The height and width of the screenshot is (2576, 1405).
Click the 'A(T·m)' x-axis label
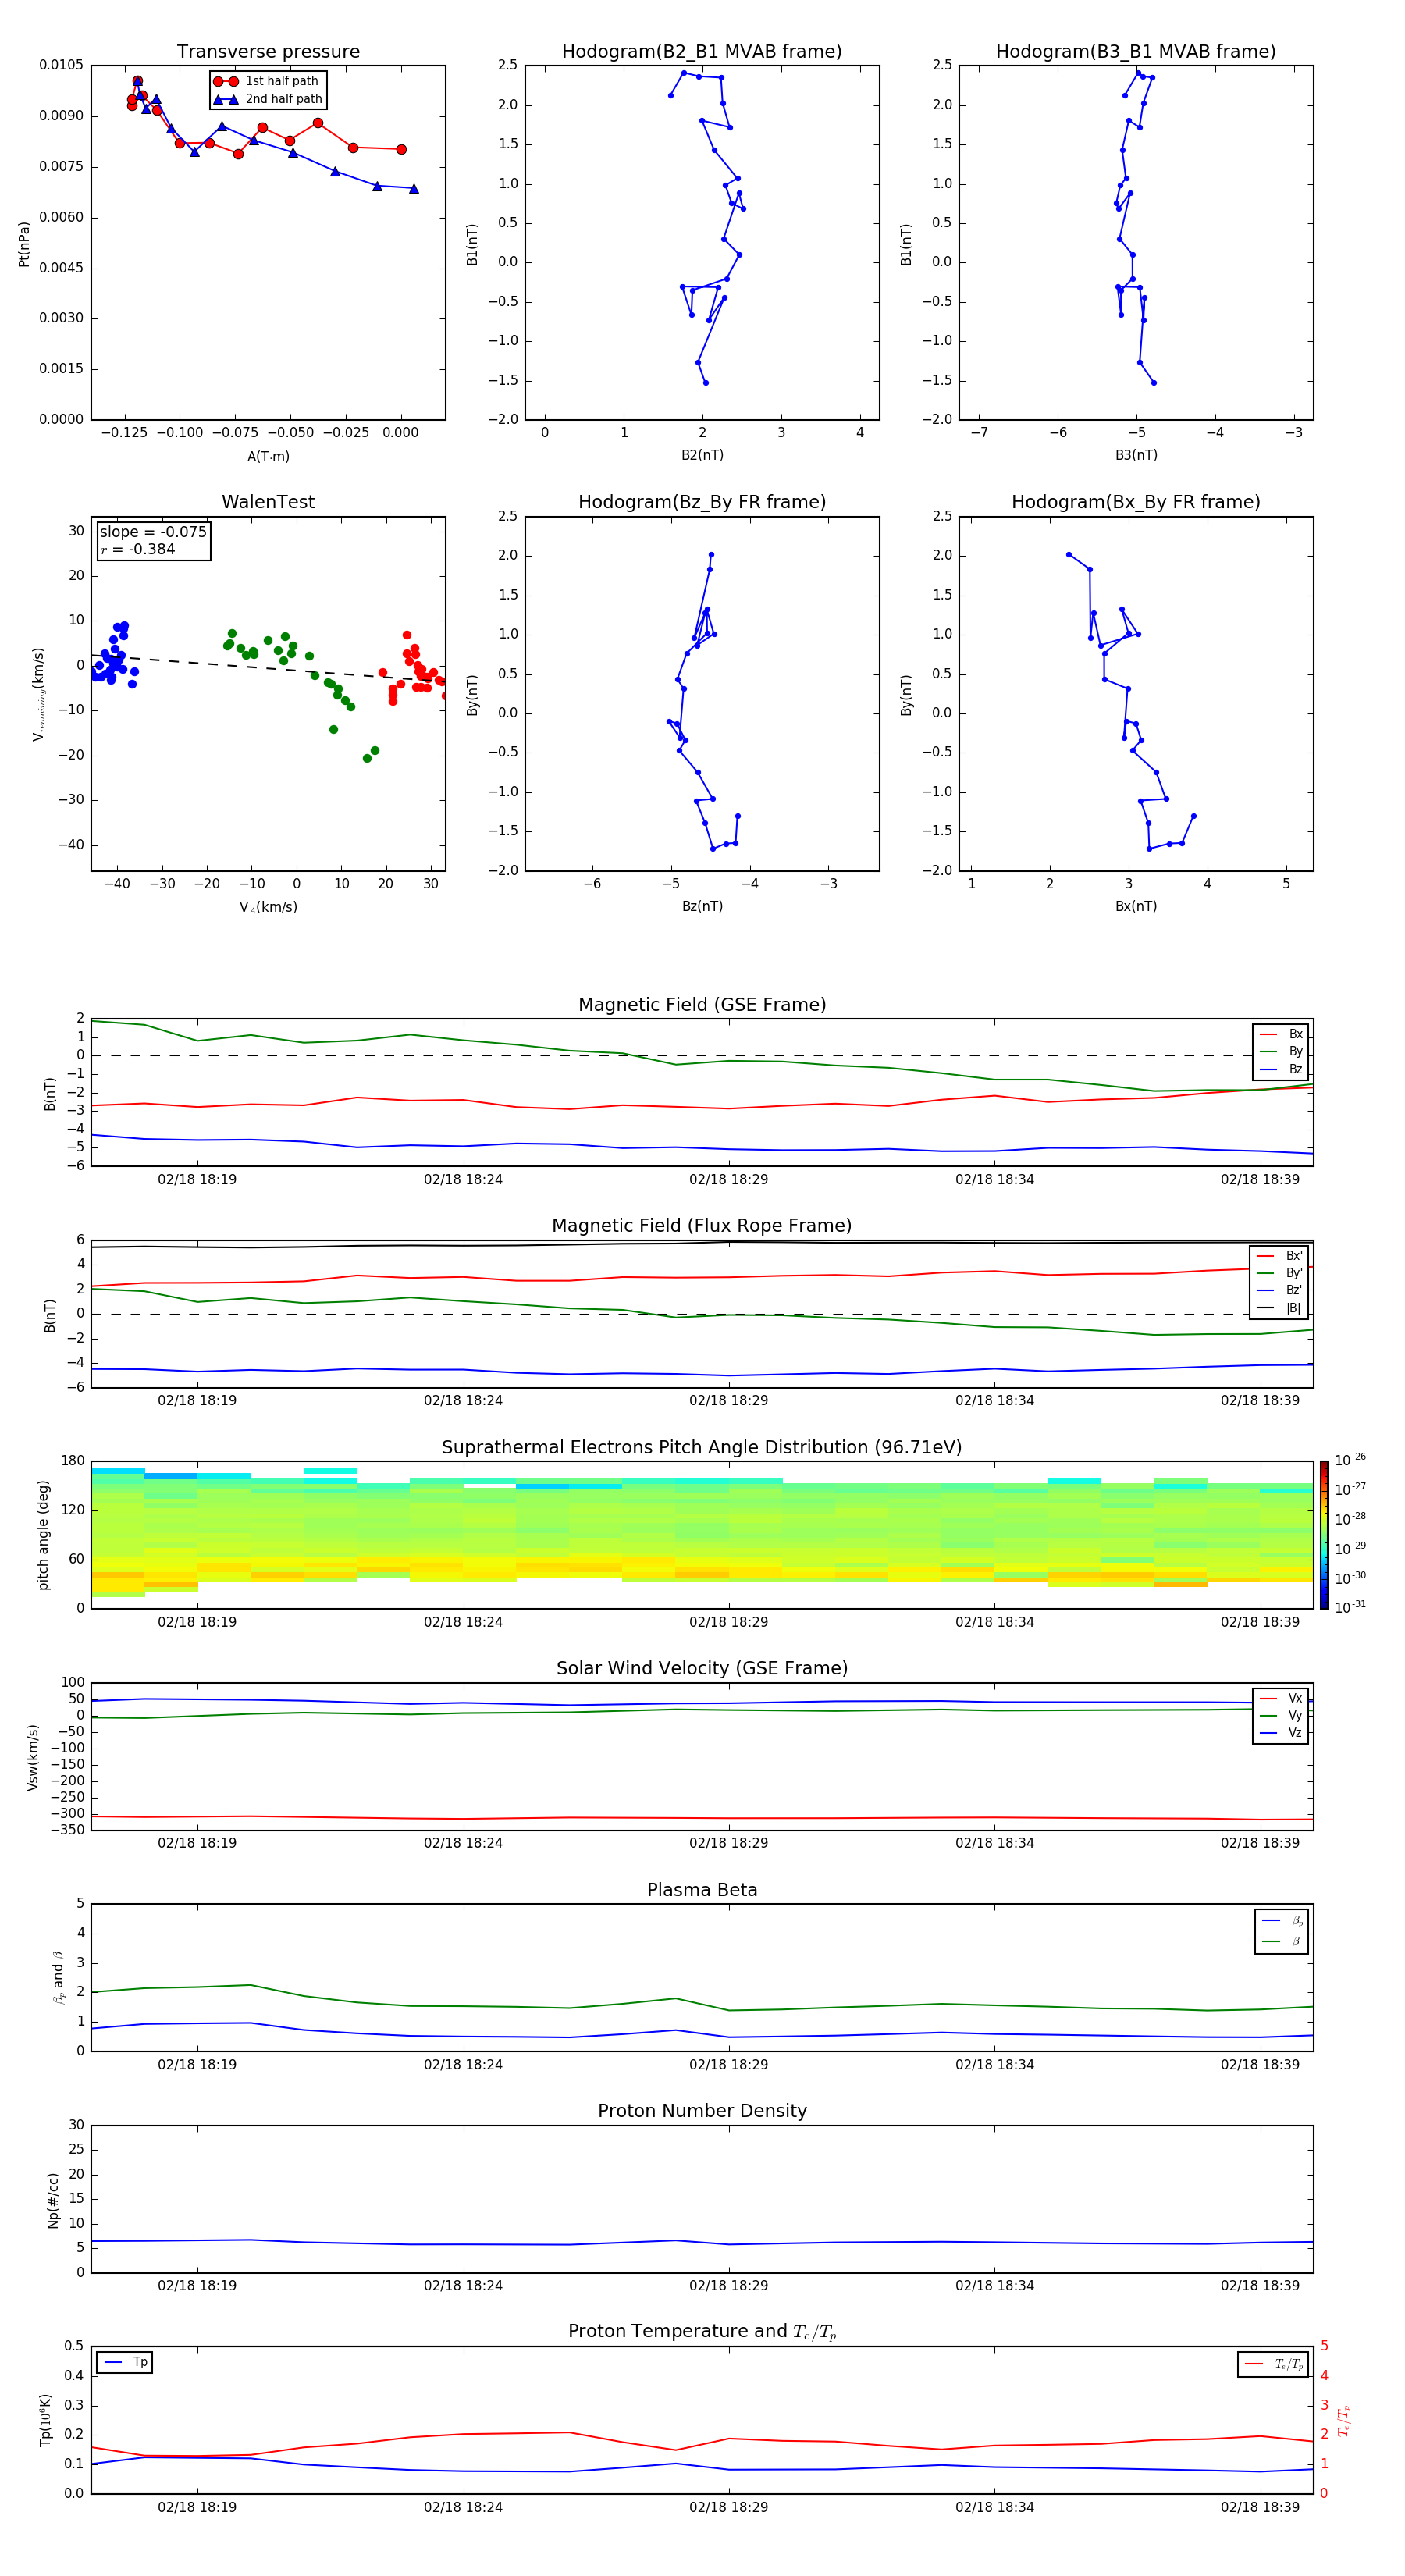point(268,456)
